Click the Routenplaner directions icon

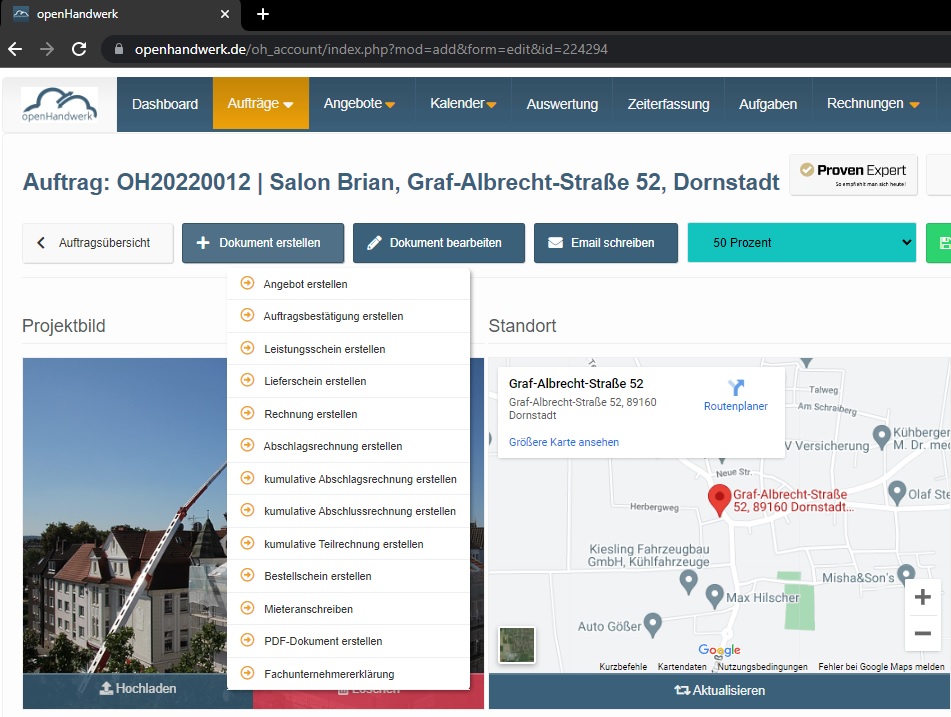tap(736, 388)
